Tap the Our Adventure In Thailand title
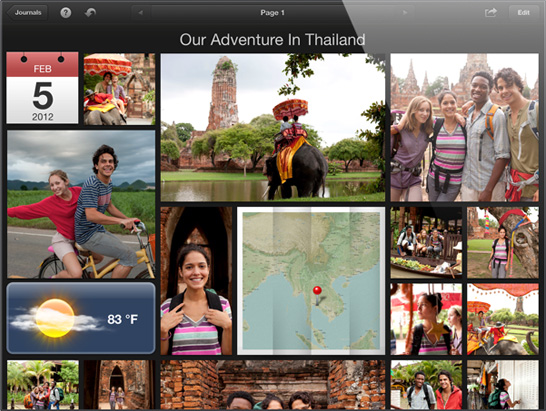 272,39
